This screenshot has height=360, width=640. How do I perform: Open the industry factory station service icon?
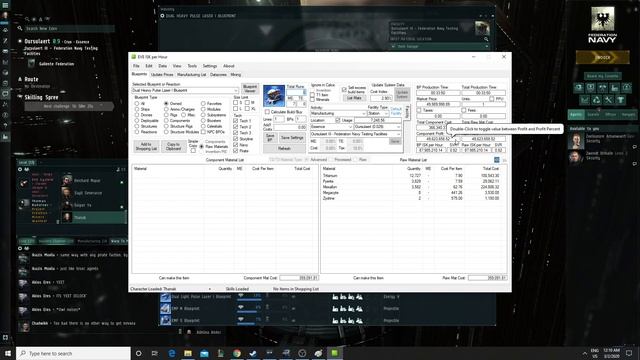tap(615, 87)
